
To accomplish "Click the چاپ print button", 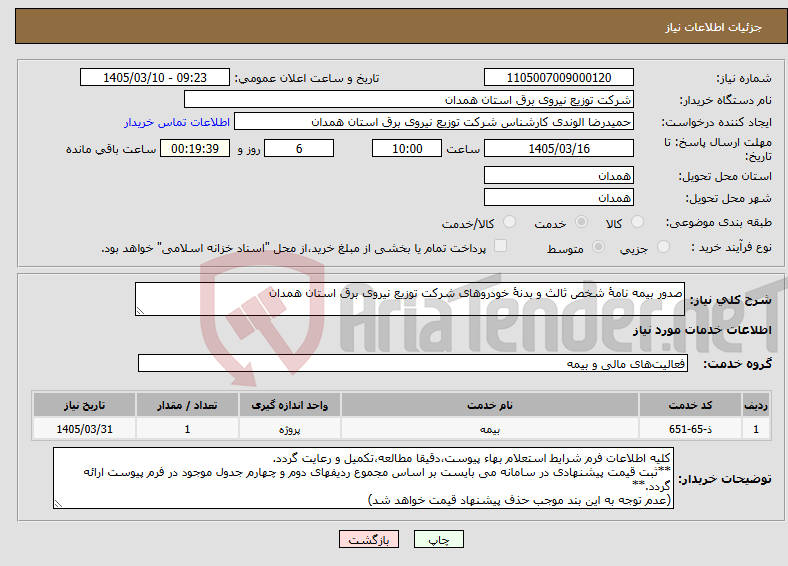I will 439,539.
